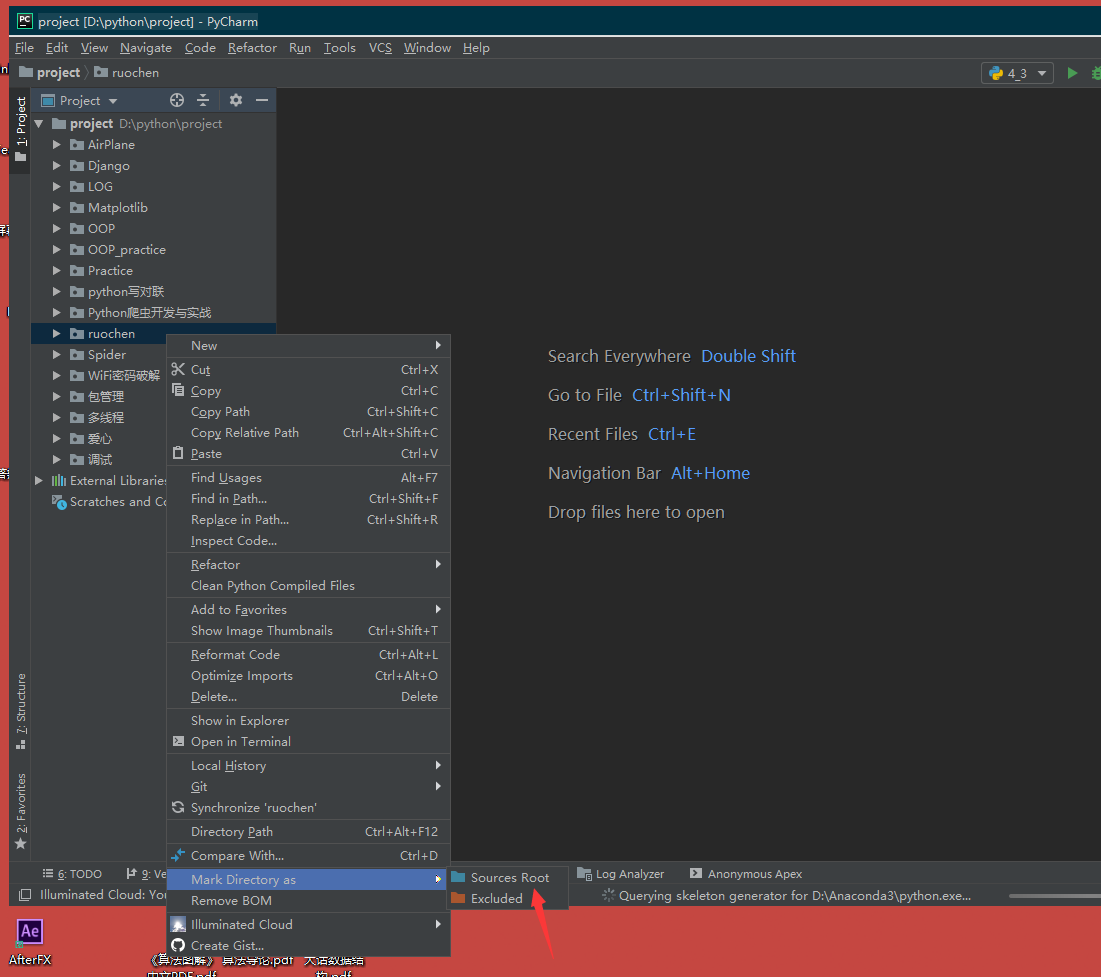Open the AfterFX desktop icon

(x=29, y=941)
